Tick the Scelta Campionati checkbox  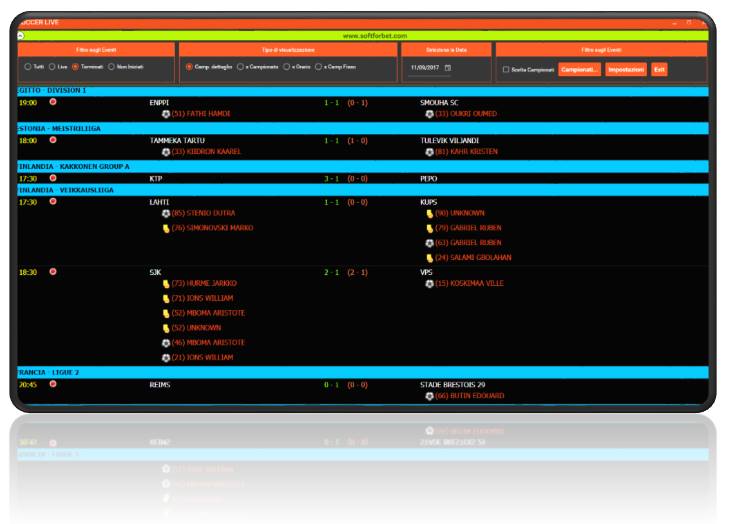(x=506, y=70)
